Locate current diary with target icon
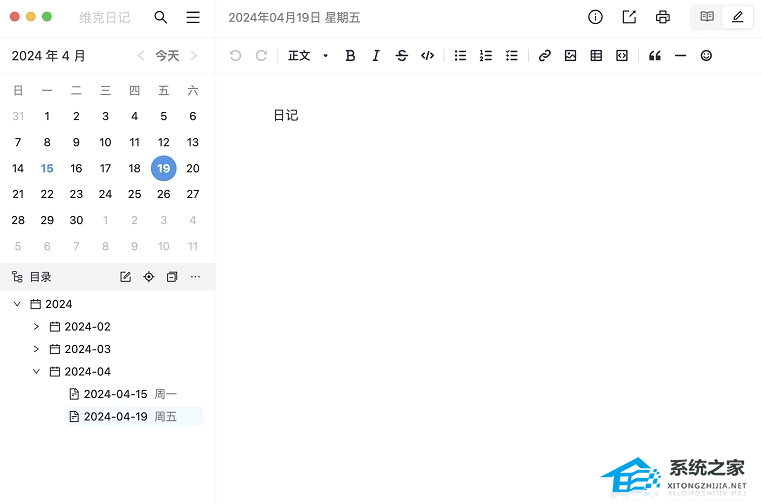762x504 pixels. tap(149, 277)
